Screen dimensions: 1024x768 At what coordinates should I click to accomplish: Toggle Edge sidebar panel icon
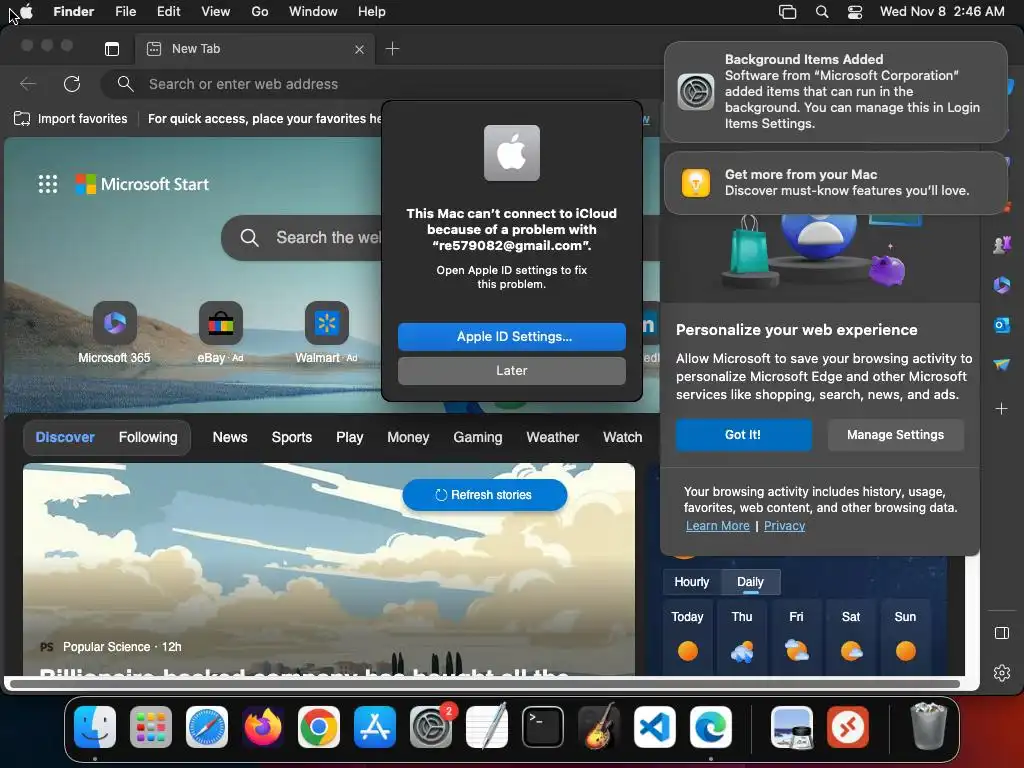tap(1002, 633)
